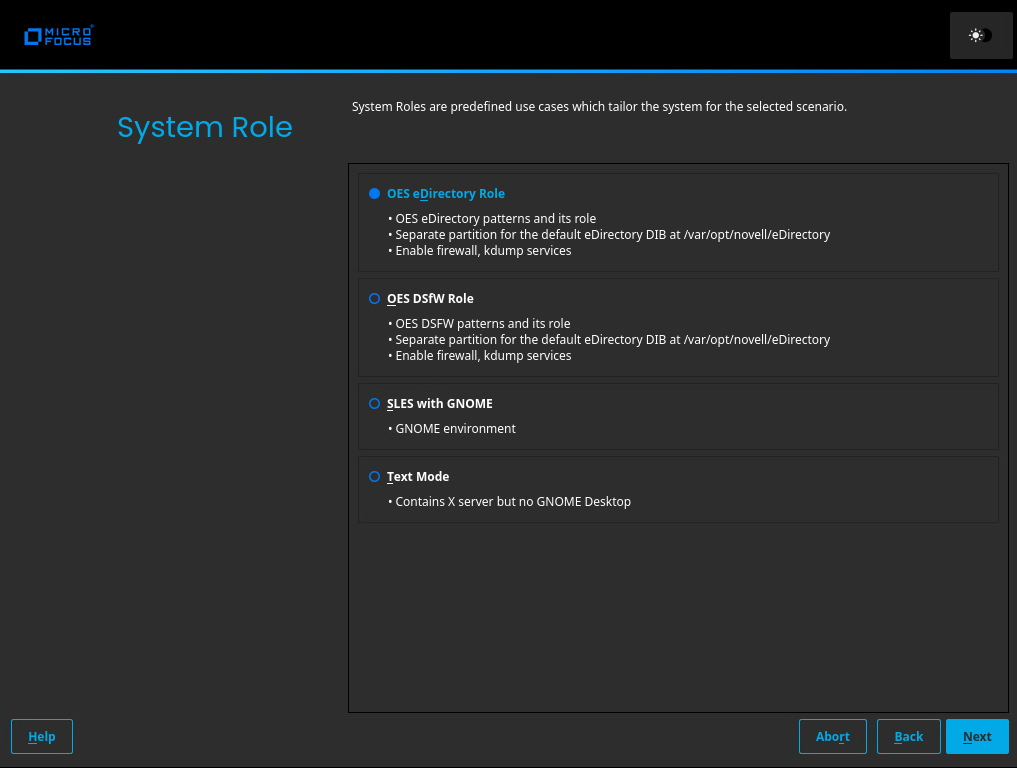Click the System Role heading
This screenshot has width=1017, height=768.
pos(205,128)
